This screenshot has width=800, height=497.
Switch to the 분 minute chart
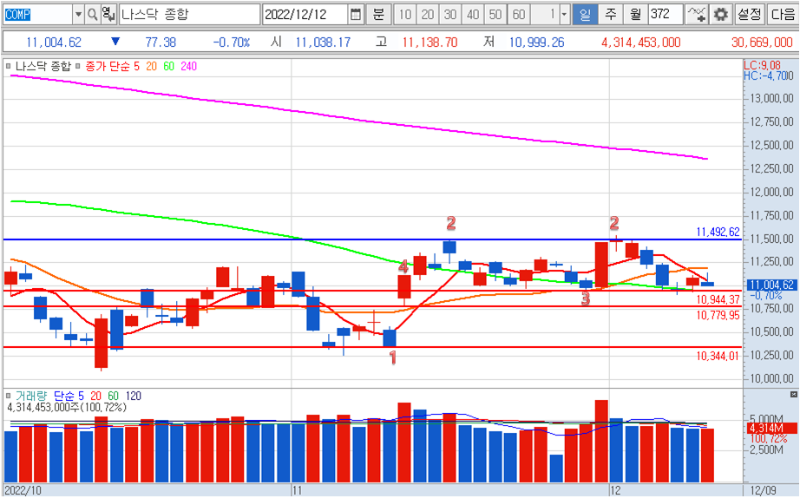click(378, 14)
